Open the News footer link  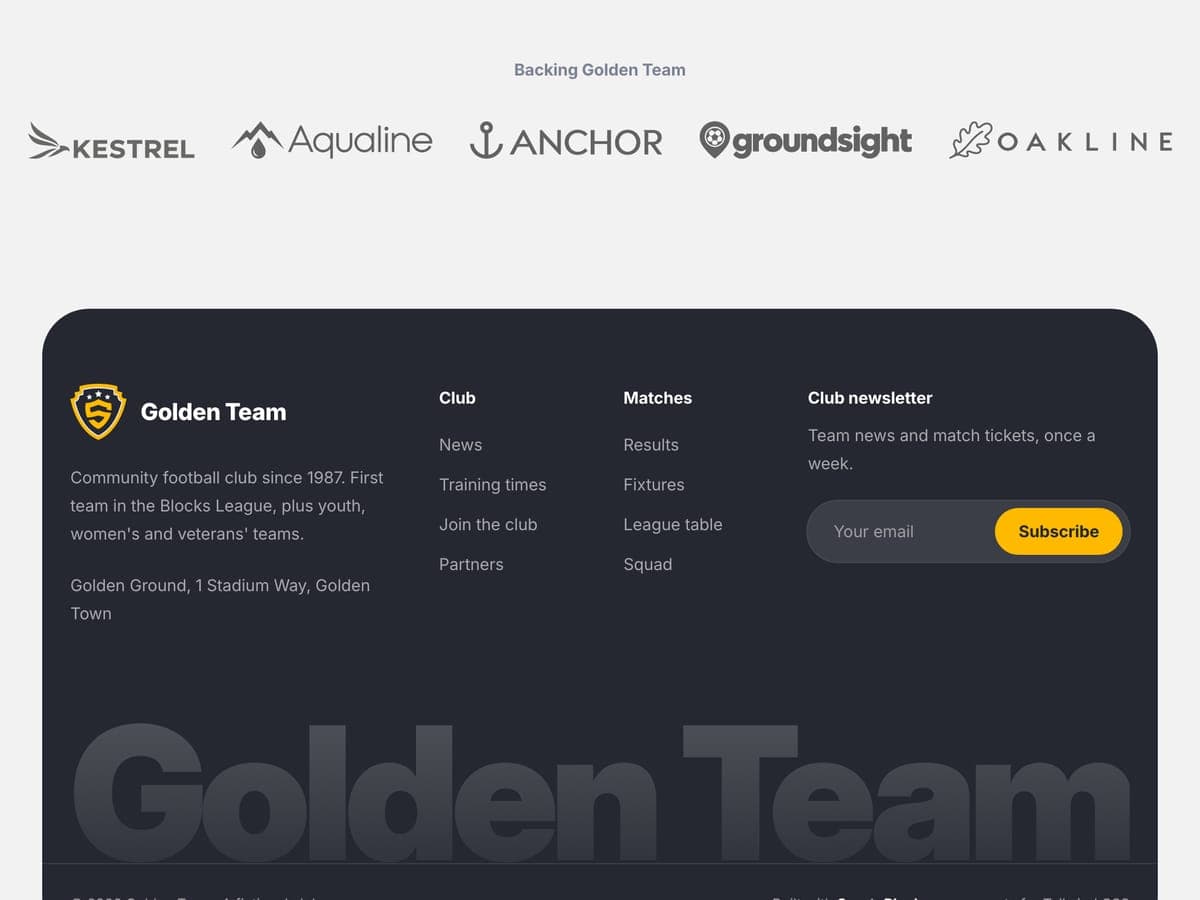pos(460,445)
